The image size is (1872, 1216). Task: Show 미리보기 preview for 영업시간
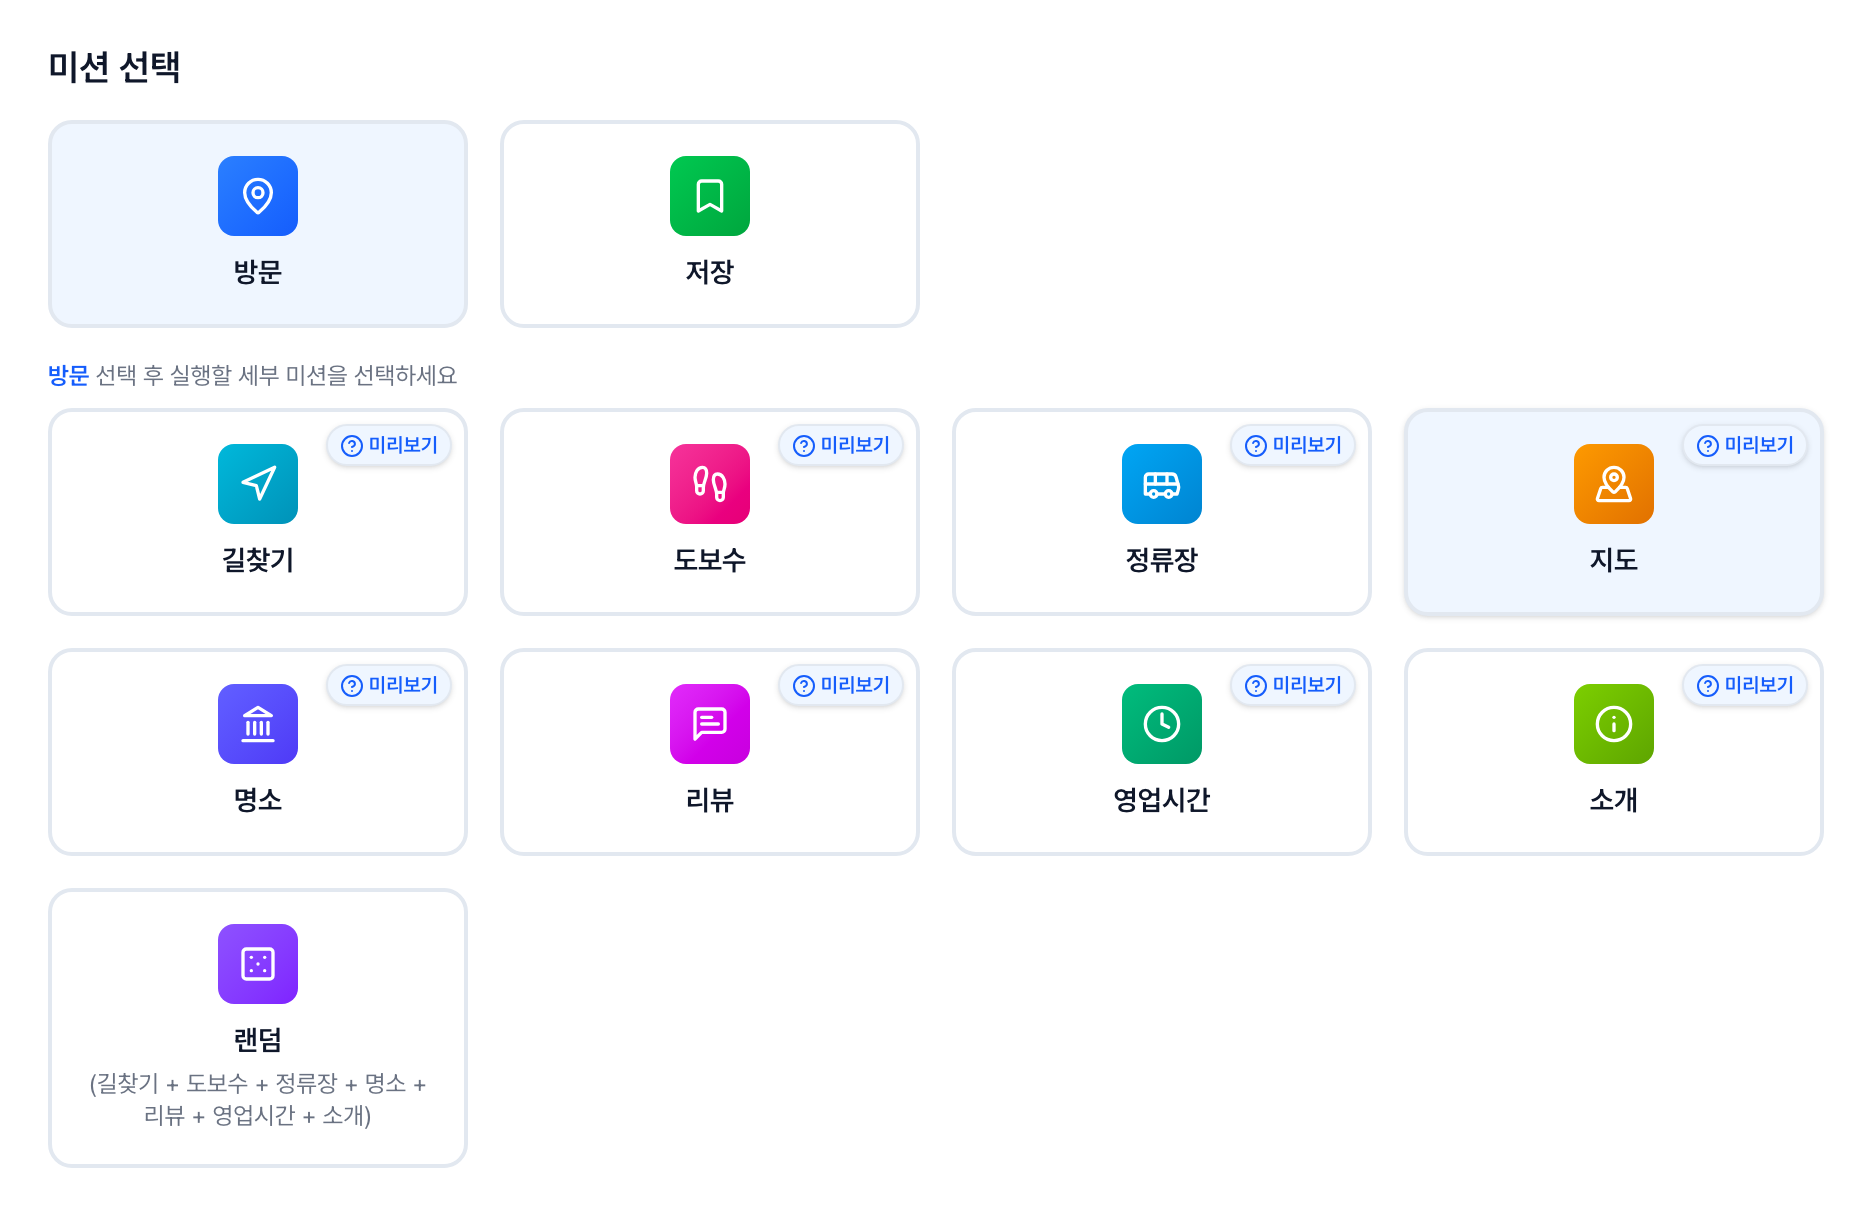(1293, 685)
